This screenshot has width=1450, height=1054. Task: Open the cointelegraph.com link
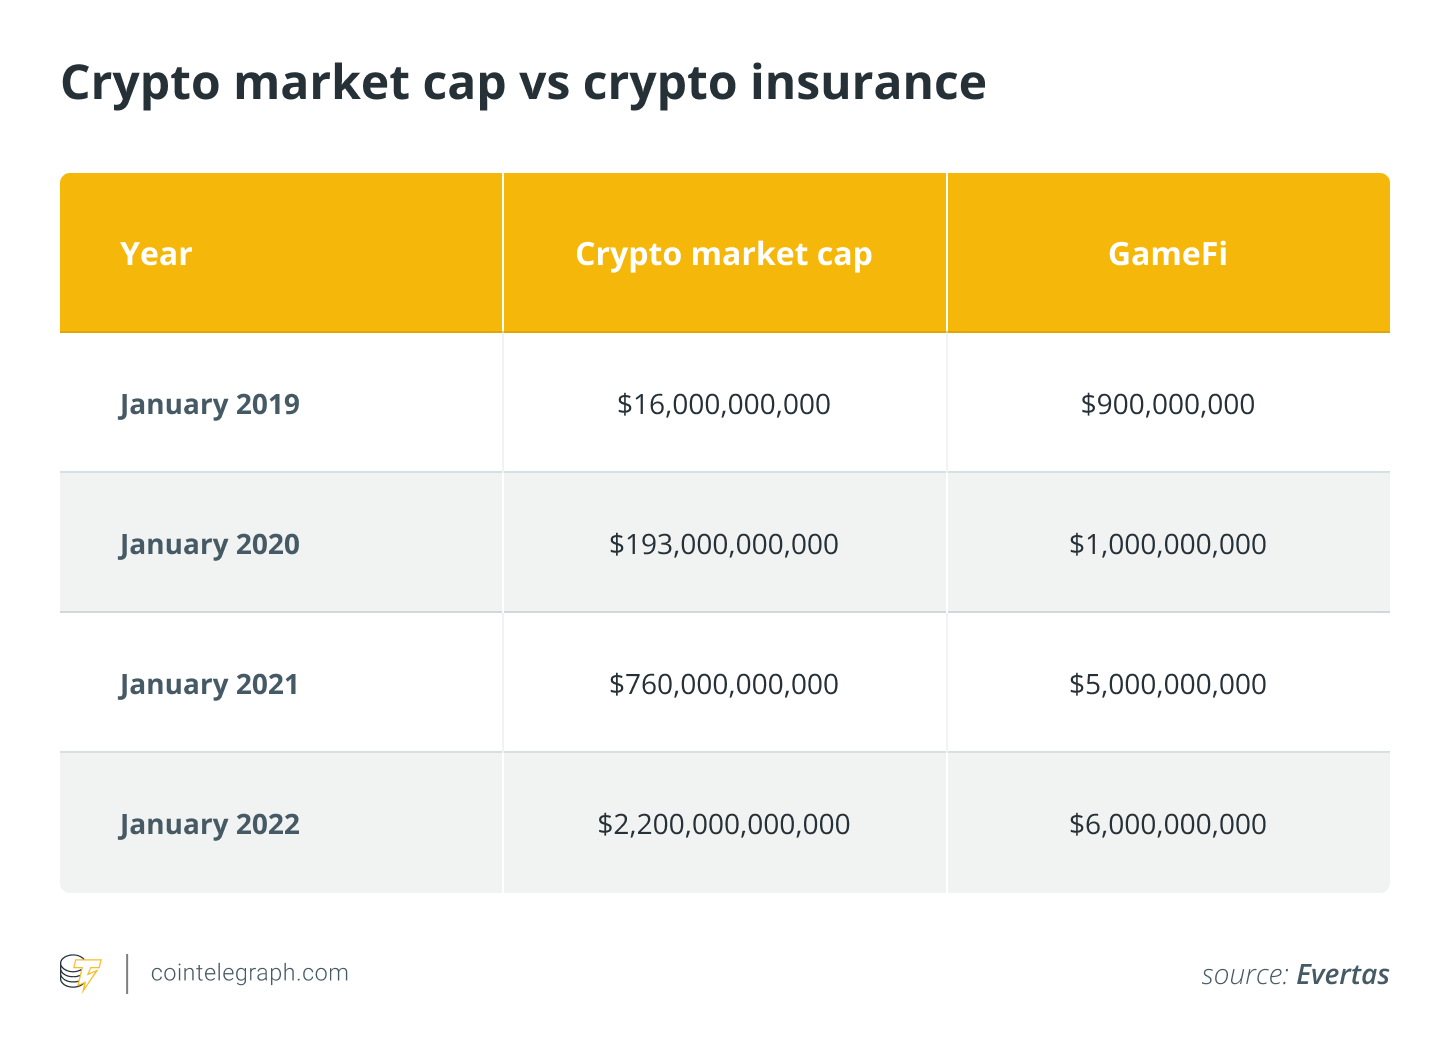(249, 973)
